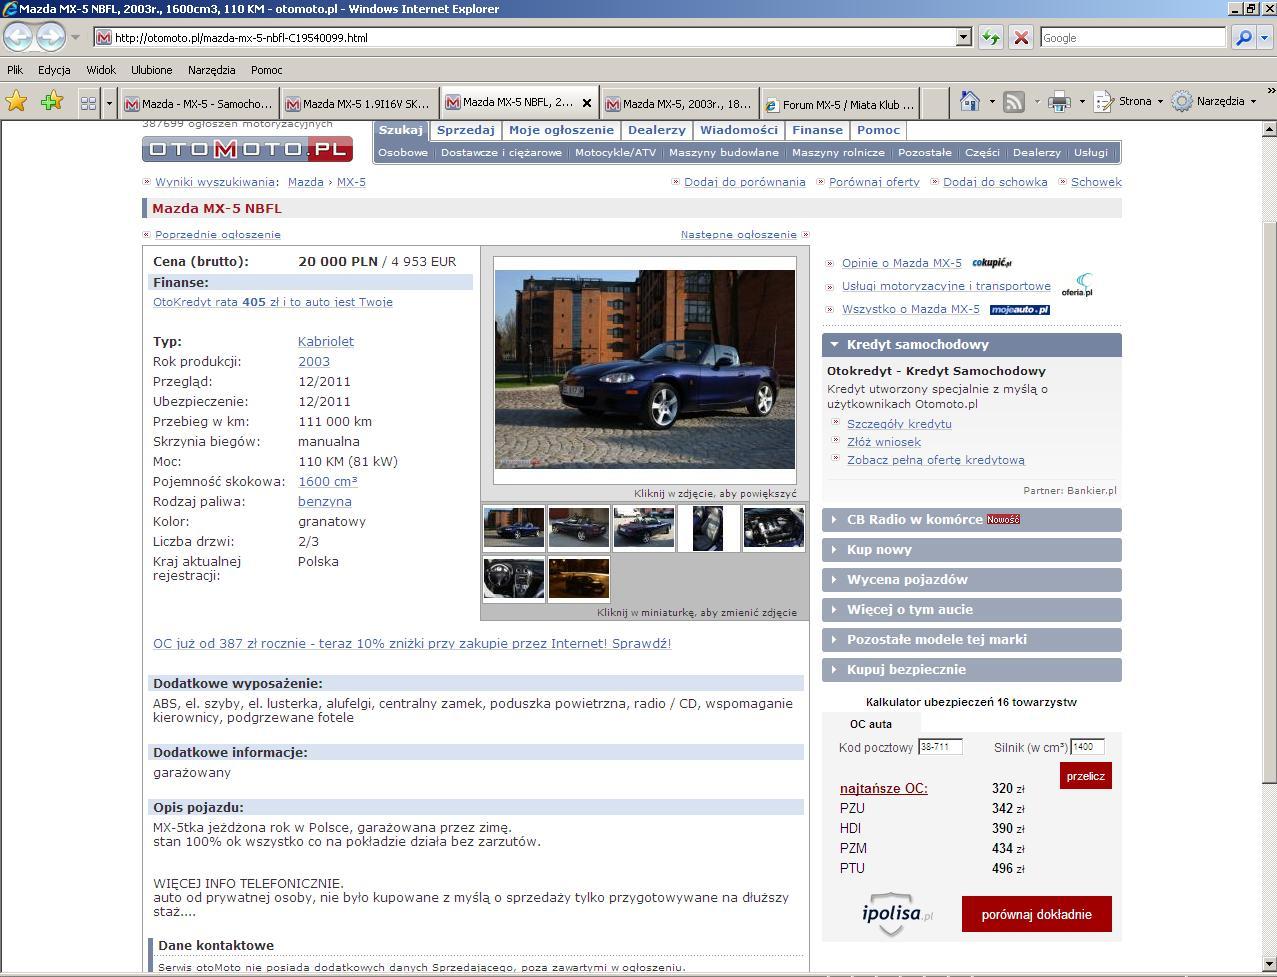The width and height of the screenshot is (1277, 977).
Task: Click the ipolisa.pl logo
Action: pos(897,914)
